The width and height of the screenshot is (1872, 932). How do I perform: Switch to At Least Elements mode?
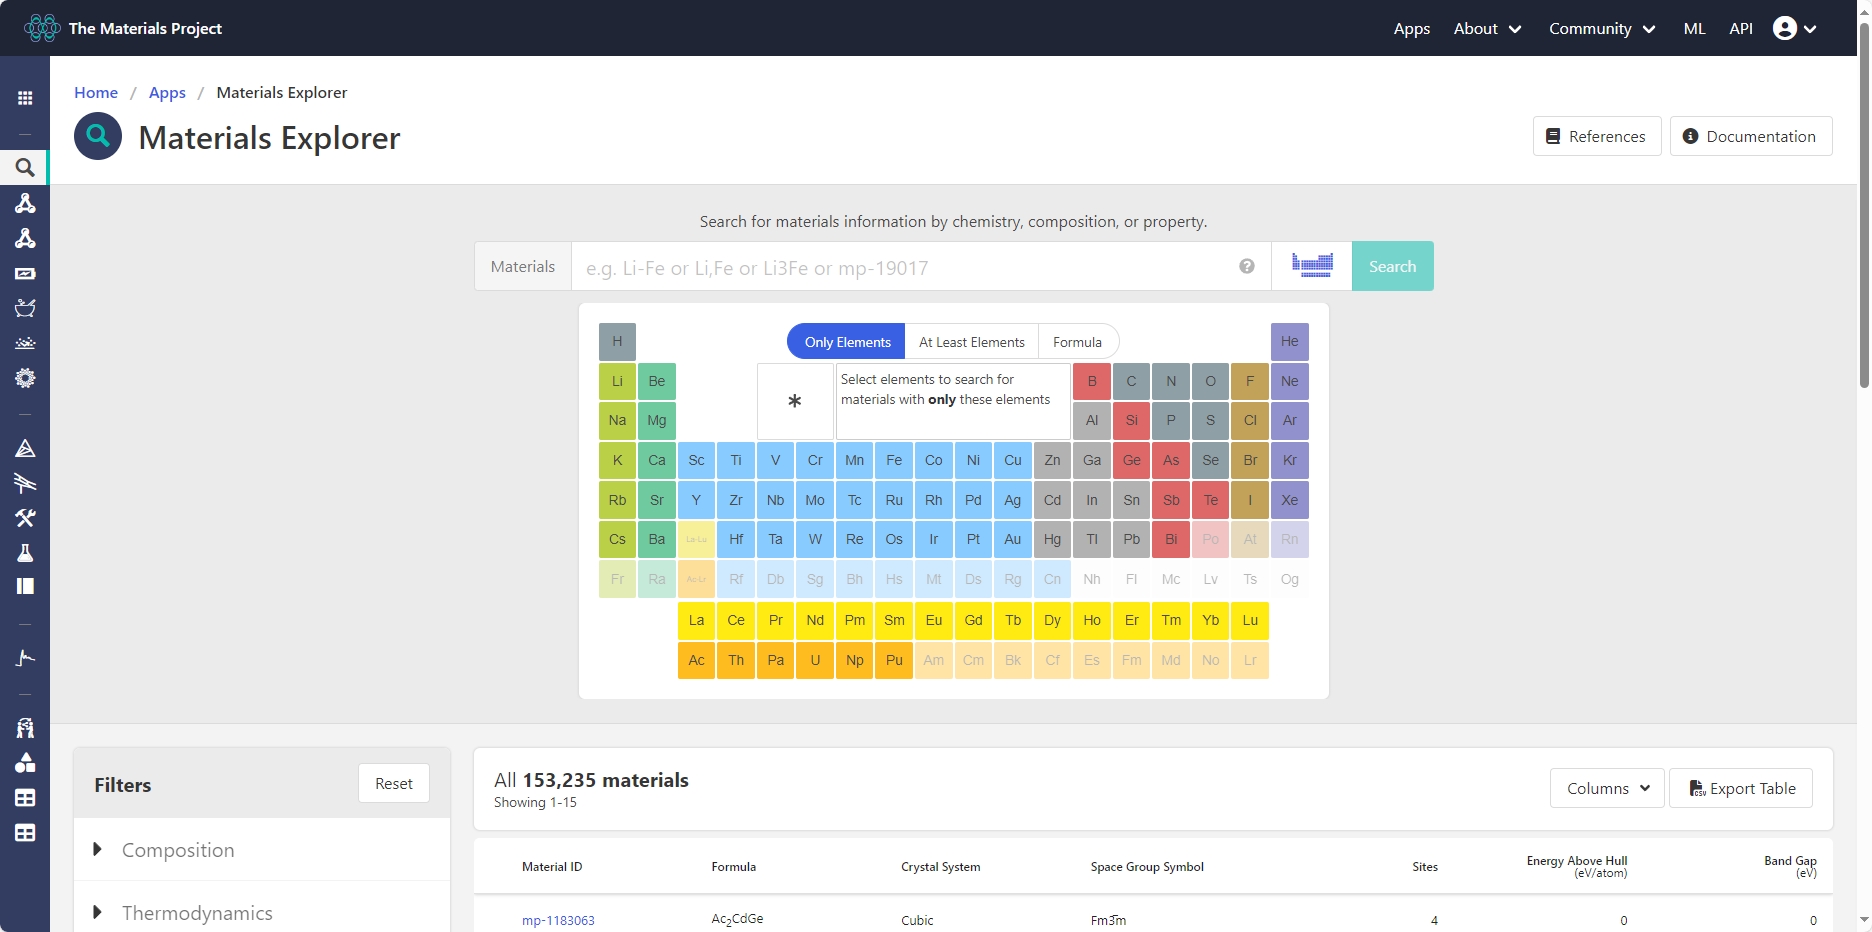(971, 342)
